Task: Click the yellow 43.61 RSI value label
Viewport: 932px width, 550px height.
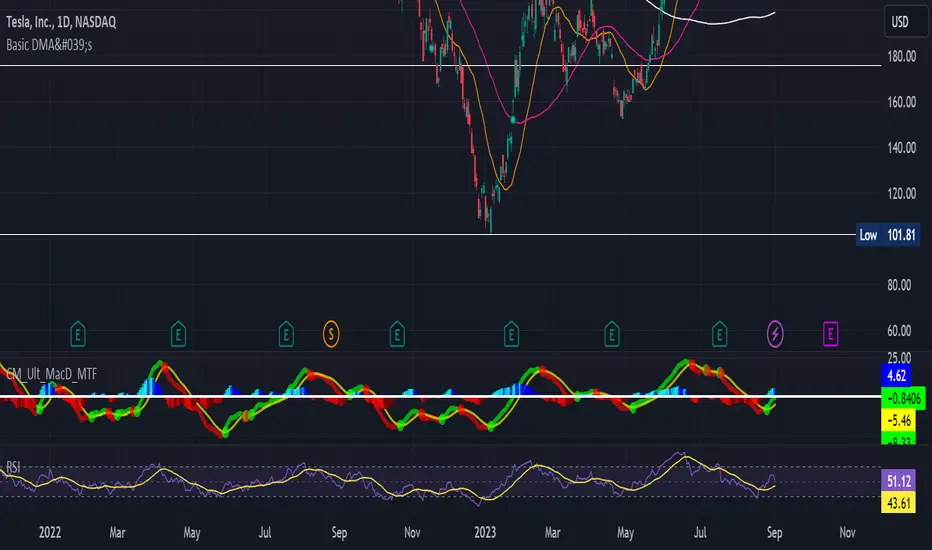Action: (899, 502)
